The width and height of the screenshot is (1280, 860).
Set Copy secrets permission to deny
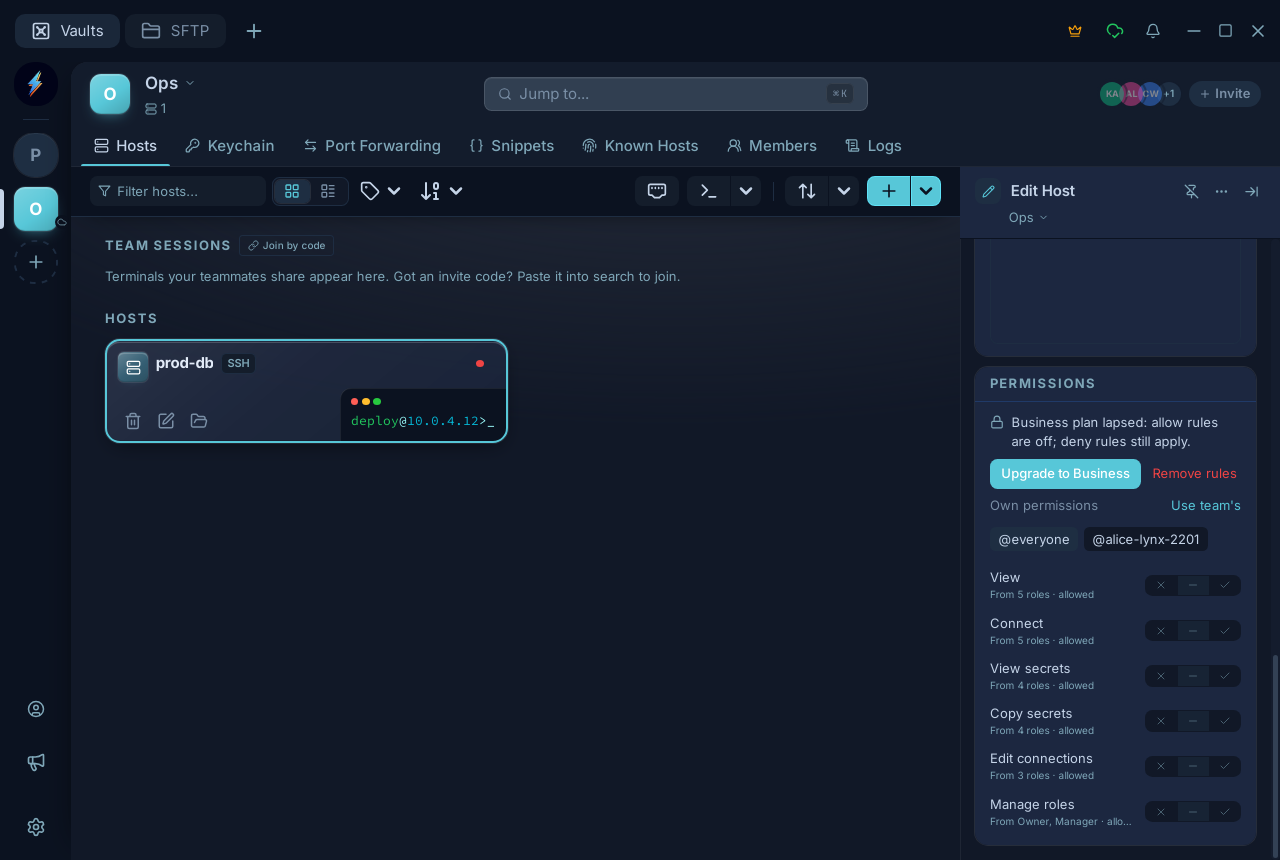coord(1161,721)
